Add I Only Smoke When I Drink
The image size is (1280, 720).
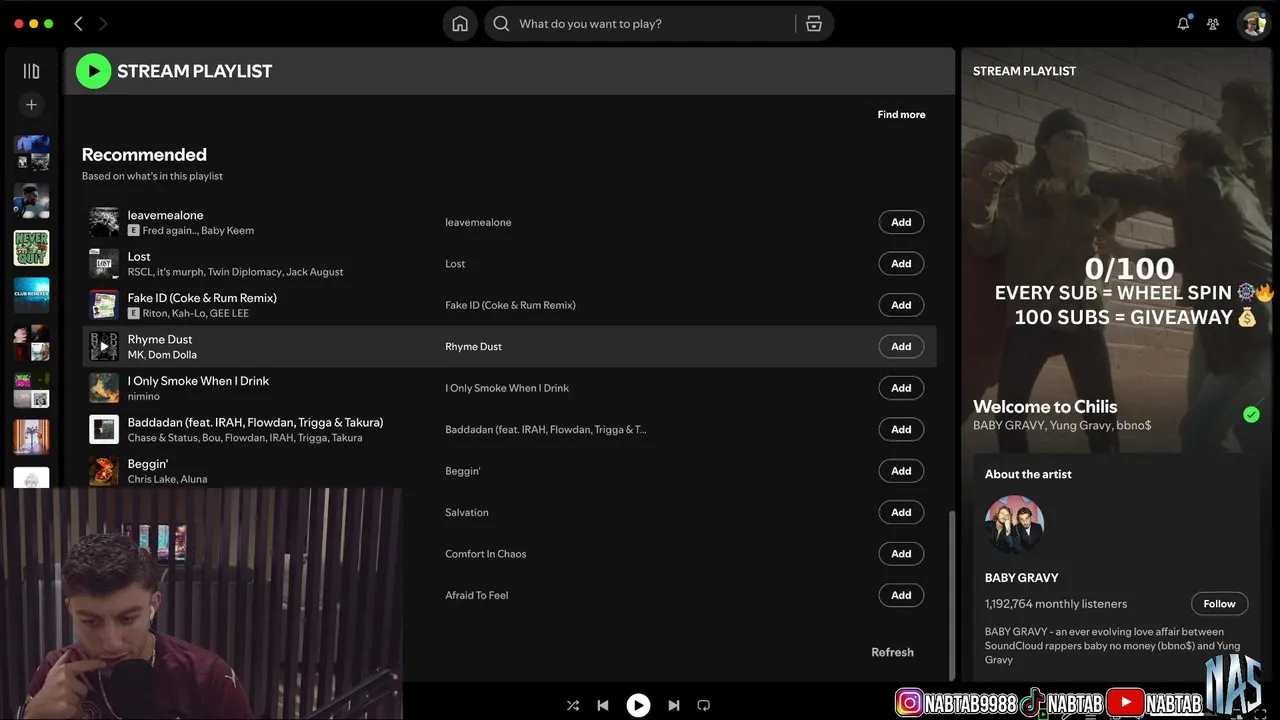pyautogui.click(x=901, y=388)
